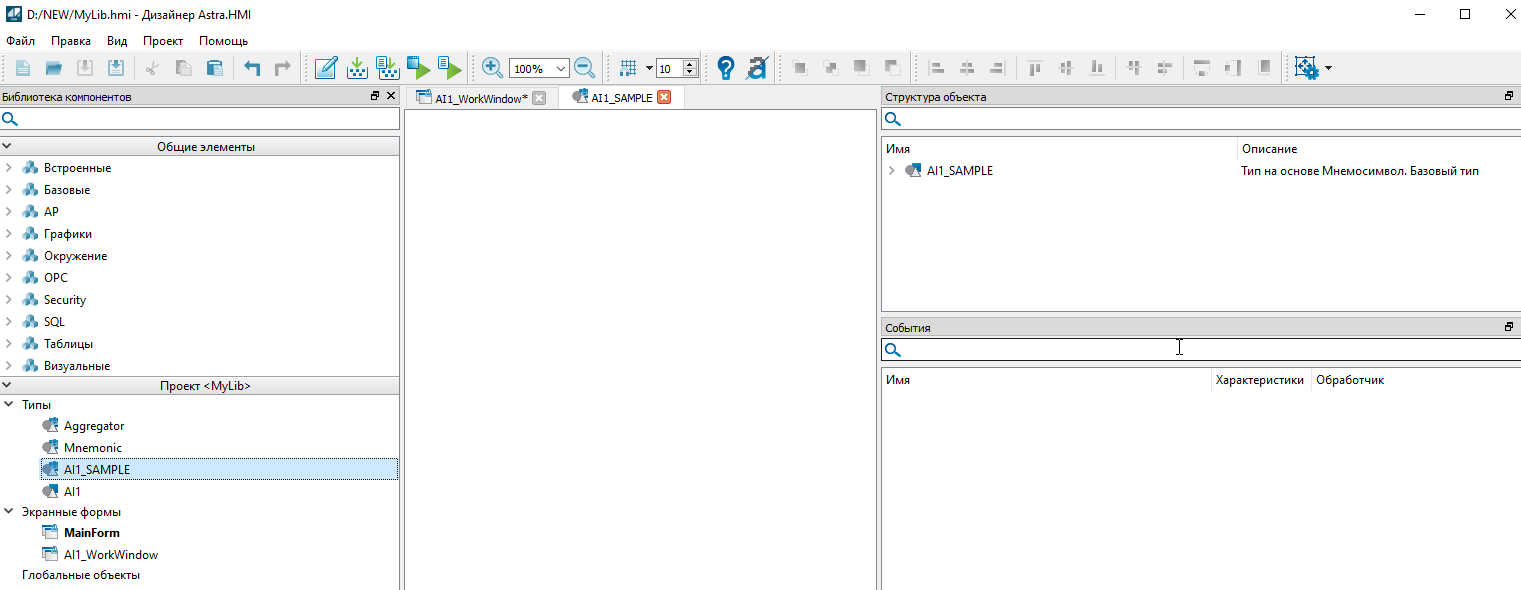Select MainForm in screen forms
The height and width of the screenshot is (590, 1521).
coord(91,533)
